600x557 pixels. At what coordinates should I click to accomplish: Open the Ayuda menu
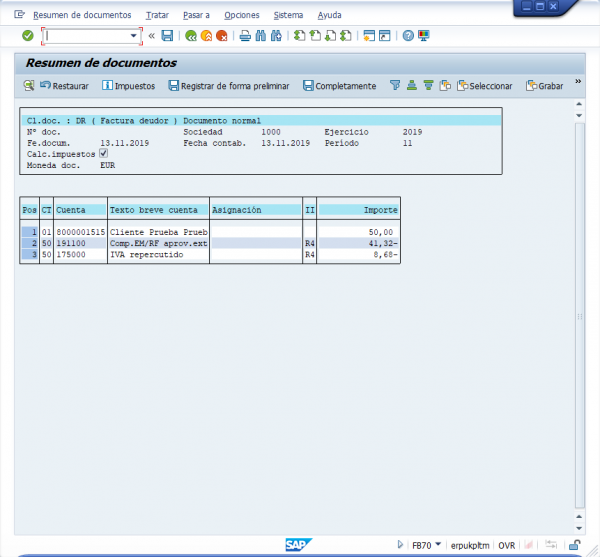(x=329, y=15)
